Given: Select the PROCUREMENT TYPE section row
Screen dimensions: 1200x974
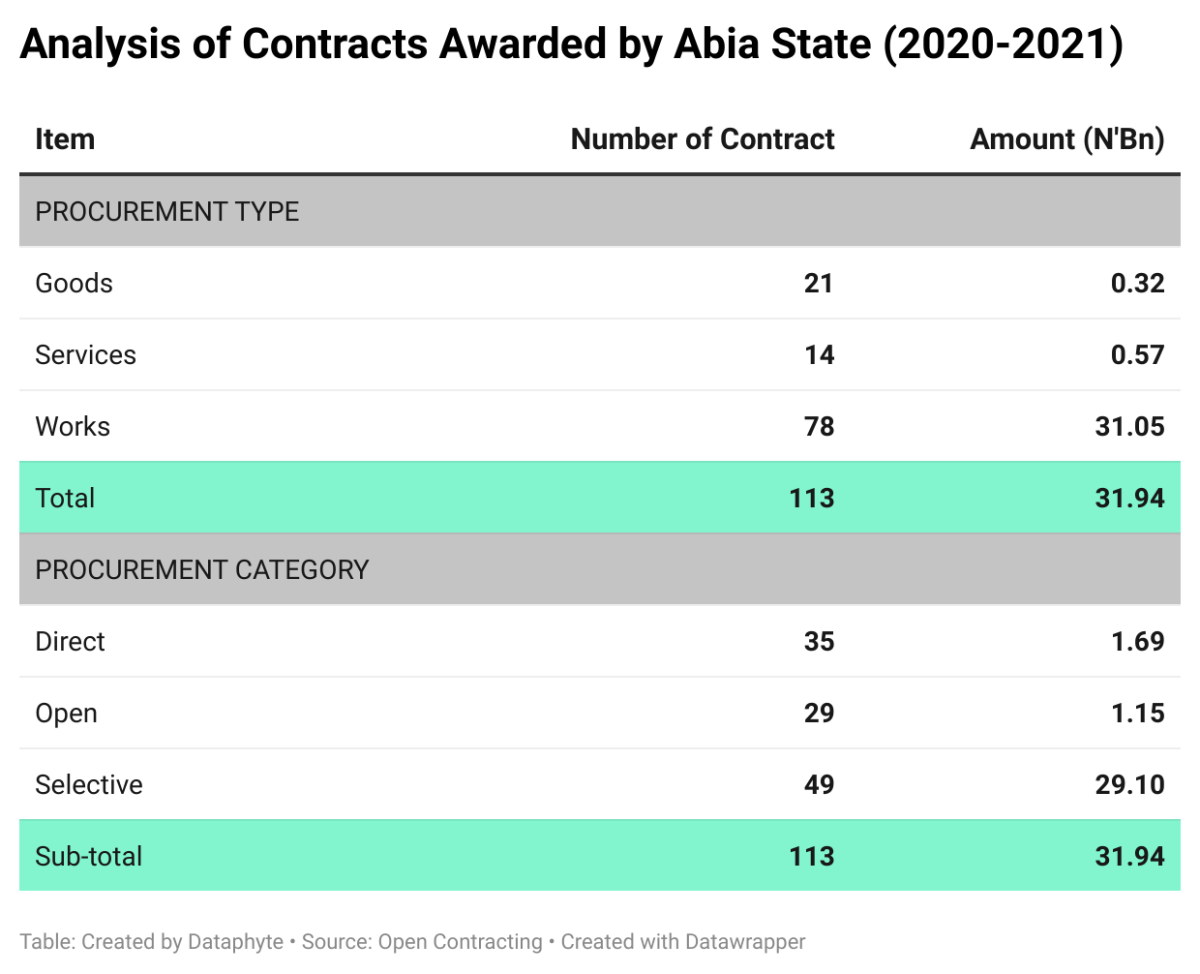Looking at the screenshot, I should point(167,212).
